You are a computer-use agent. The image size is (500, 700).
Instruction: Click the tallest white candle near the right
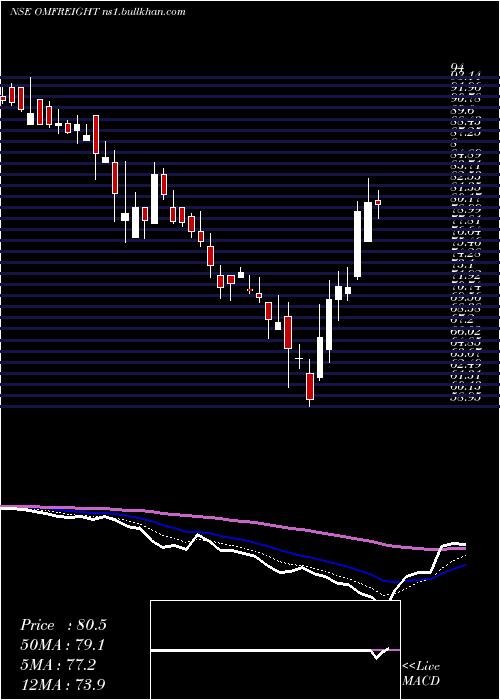pos(358,244)
